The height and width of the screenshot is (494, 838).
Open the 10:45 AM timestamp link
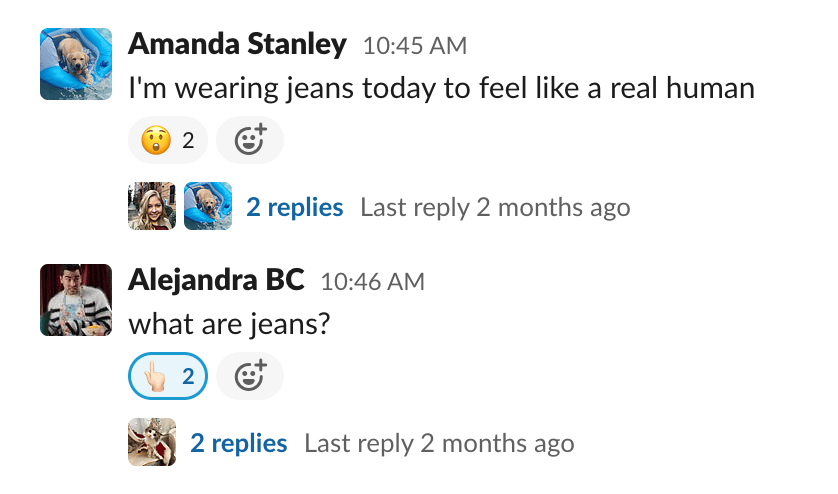414,46
